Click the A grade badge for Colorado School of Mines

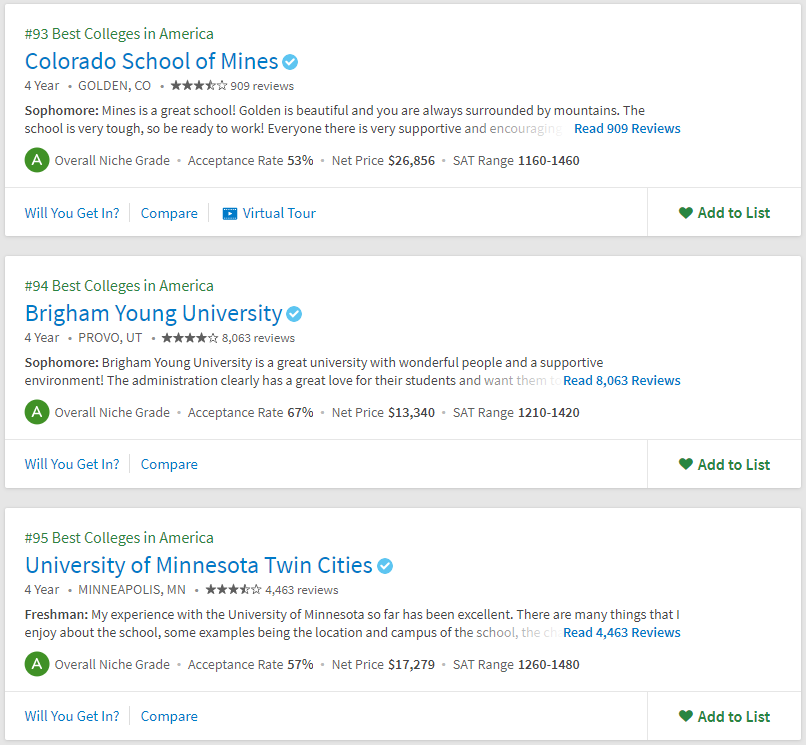coord(37,160)
